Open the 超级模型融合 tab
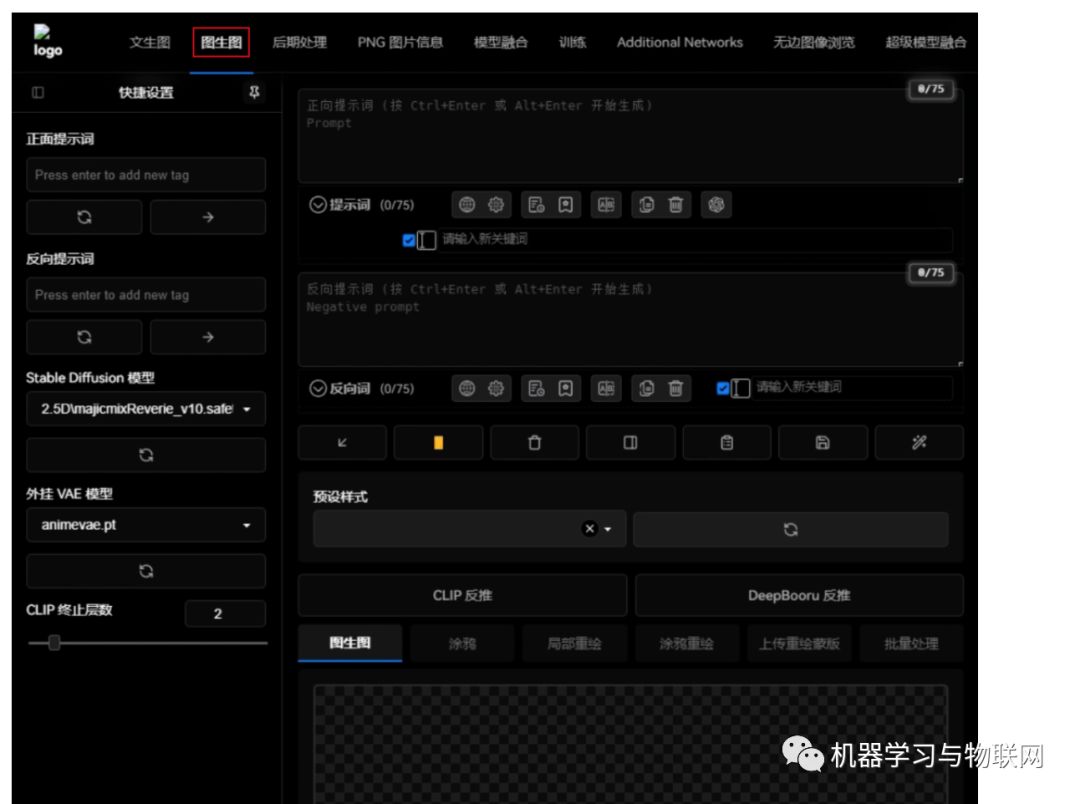The width and height of the screenshot is (1080, 804). tap(926, 43)
